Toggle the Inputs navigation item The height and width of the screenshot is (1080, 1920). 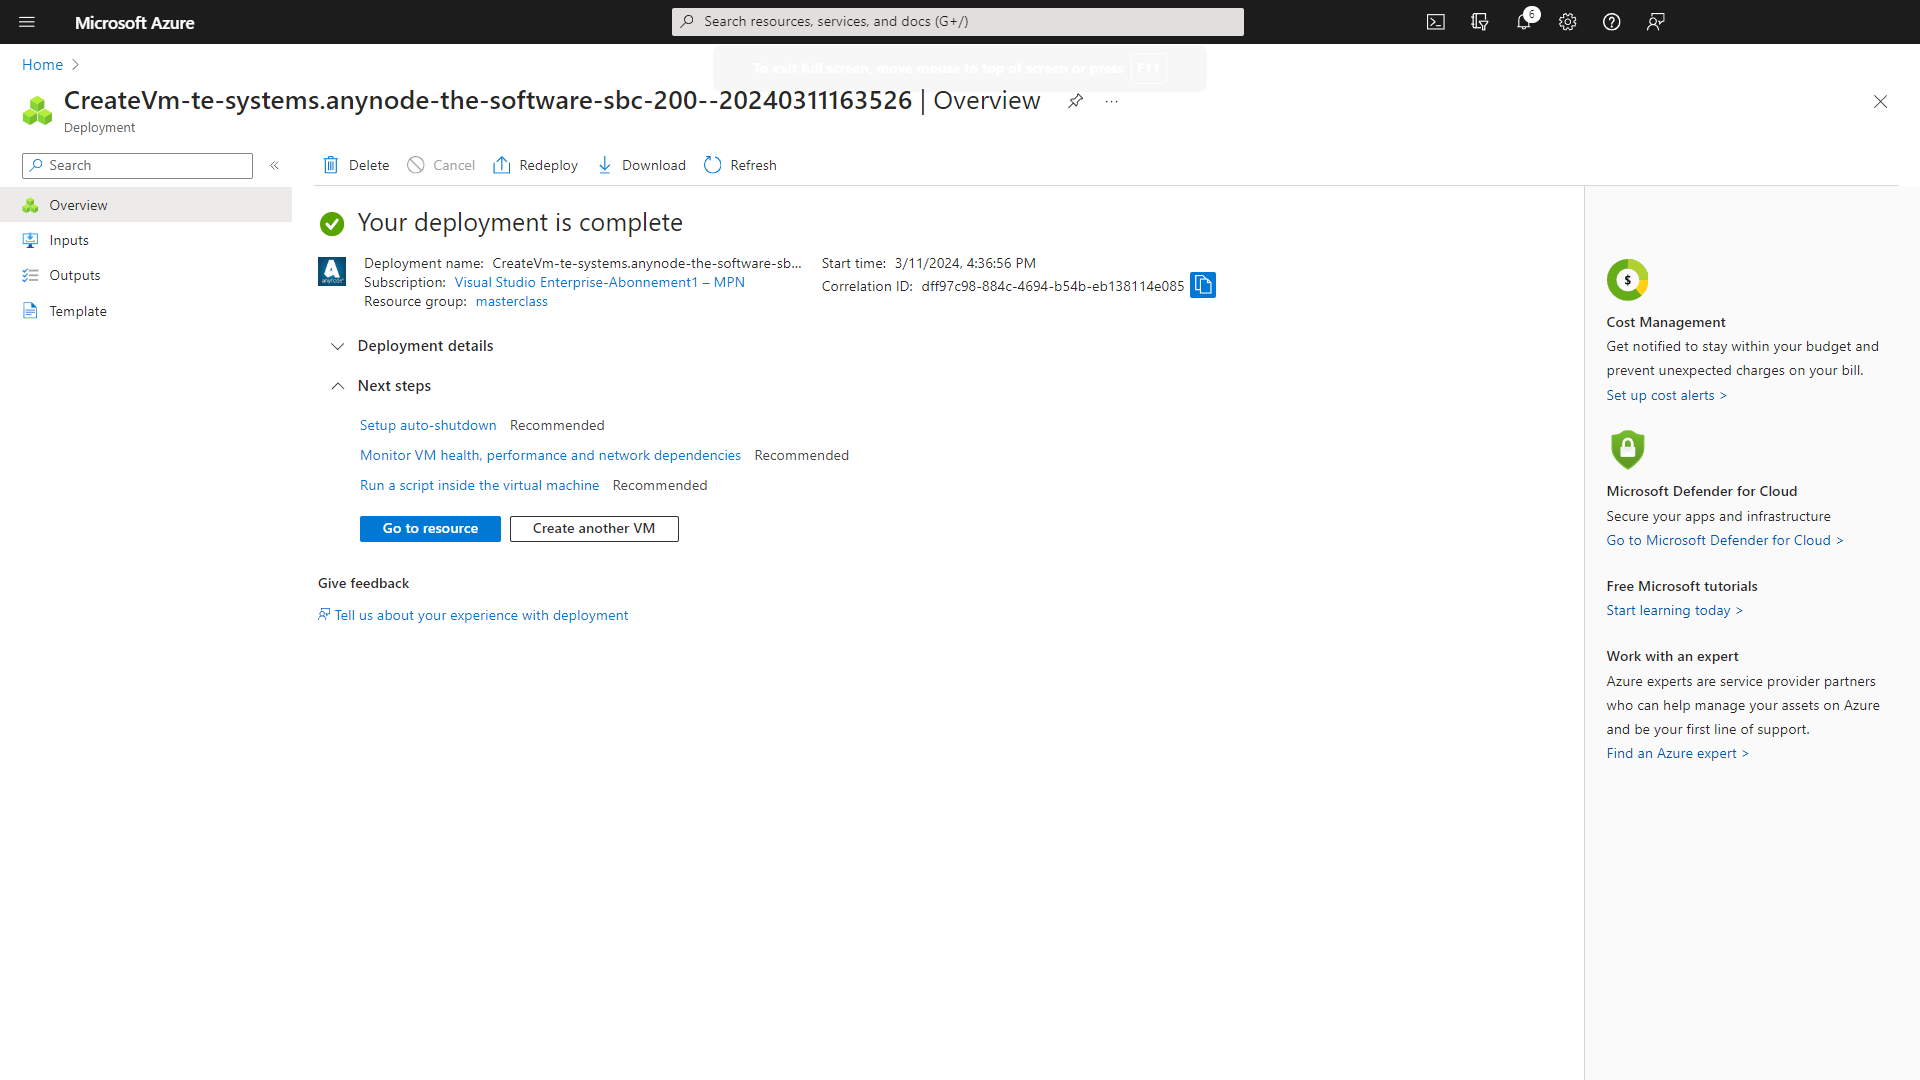(67, 240)
